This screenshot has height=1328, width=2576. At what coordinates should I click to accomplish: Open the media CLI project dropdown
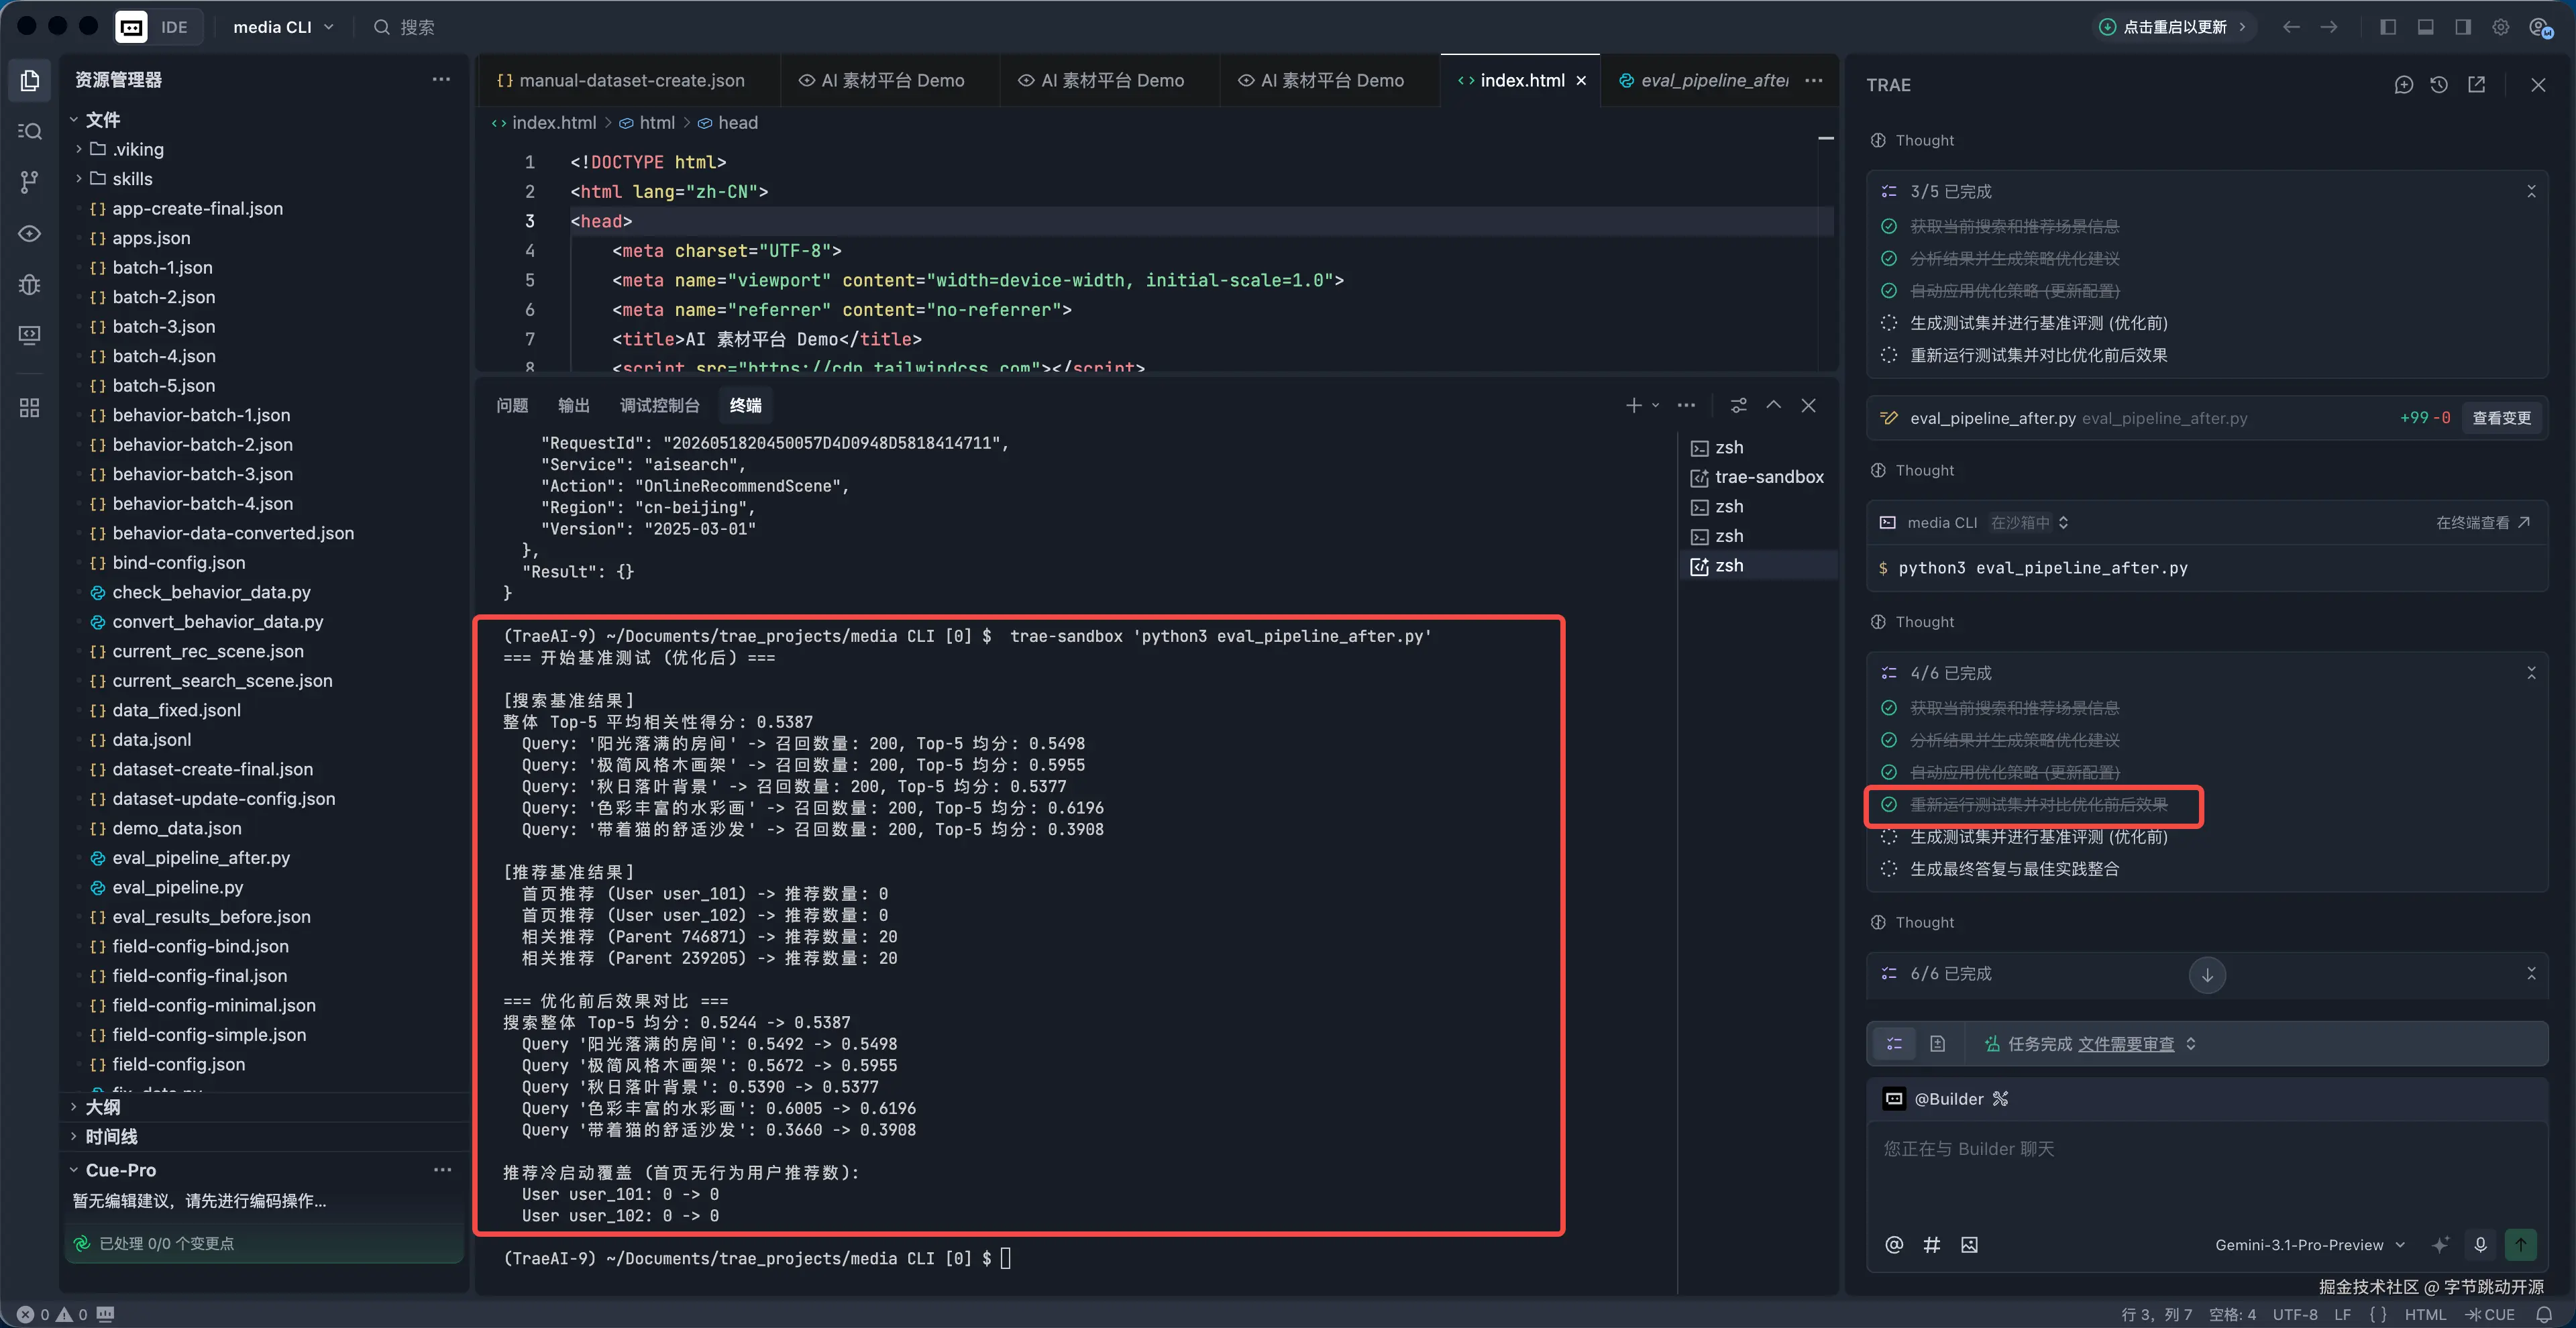[283, 27]
